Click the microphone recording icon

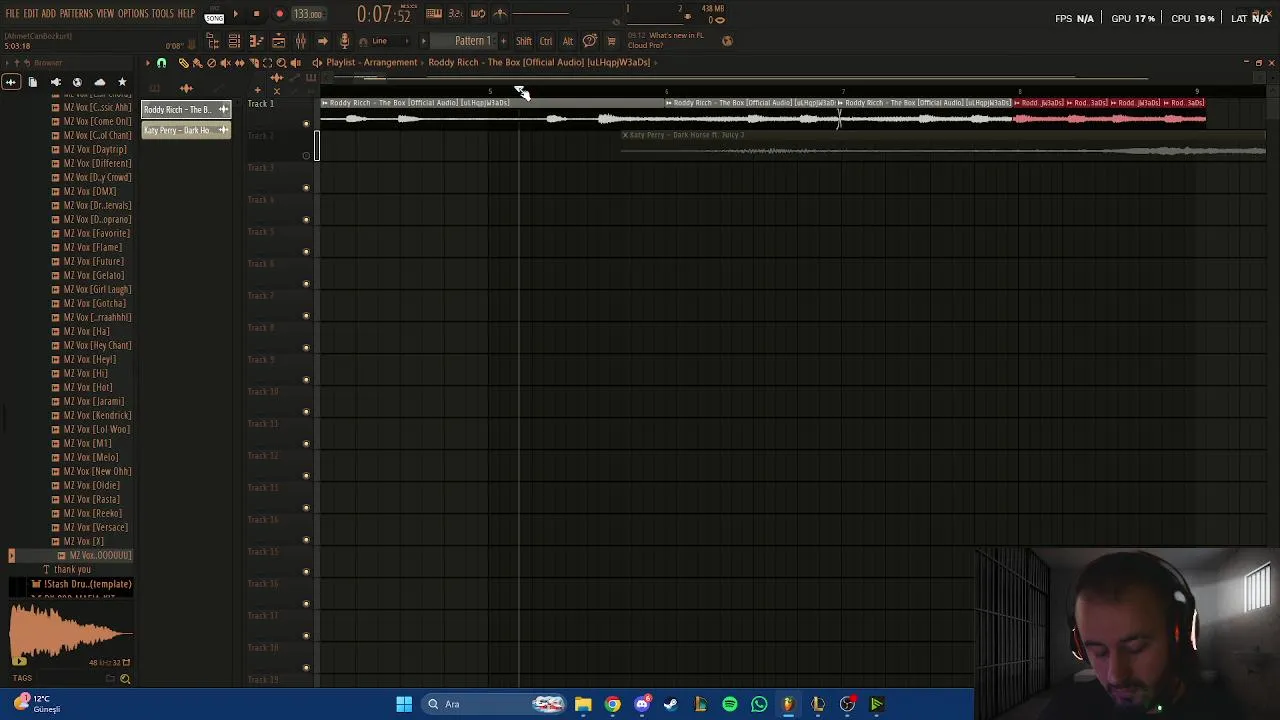click(345, 41)
